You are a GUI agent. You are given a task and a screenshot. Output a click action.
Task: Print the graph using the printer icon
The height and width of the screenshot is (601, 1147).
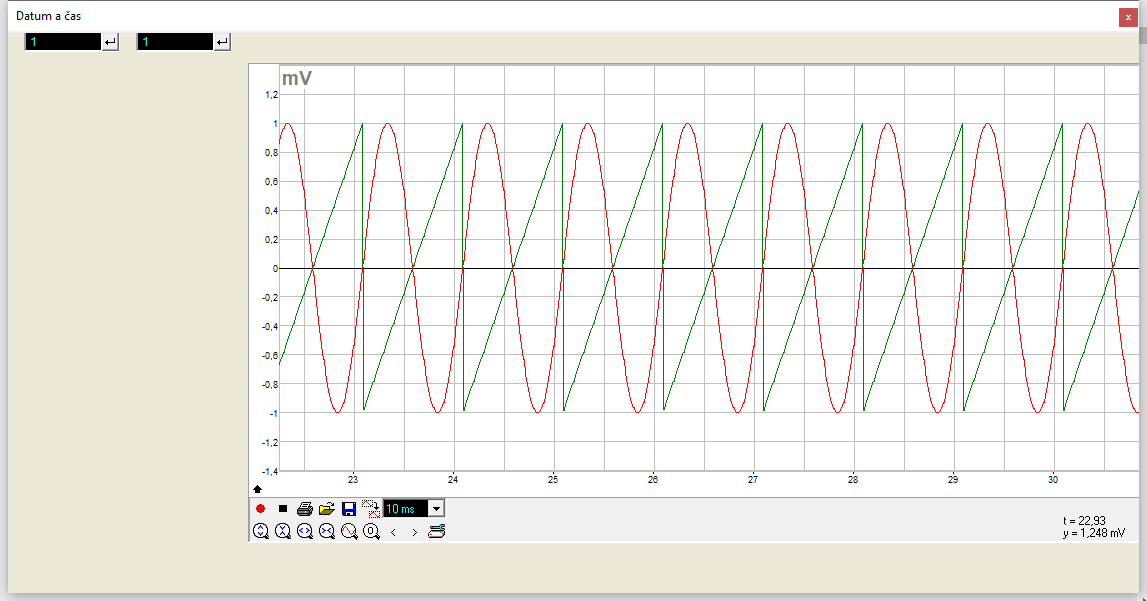(305, 509)
